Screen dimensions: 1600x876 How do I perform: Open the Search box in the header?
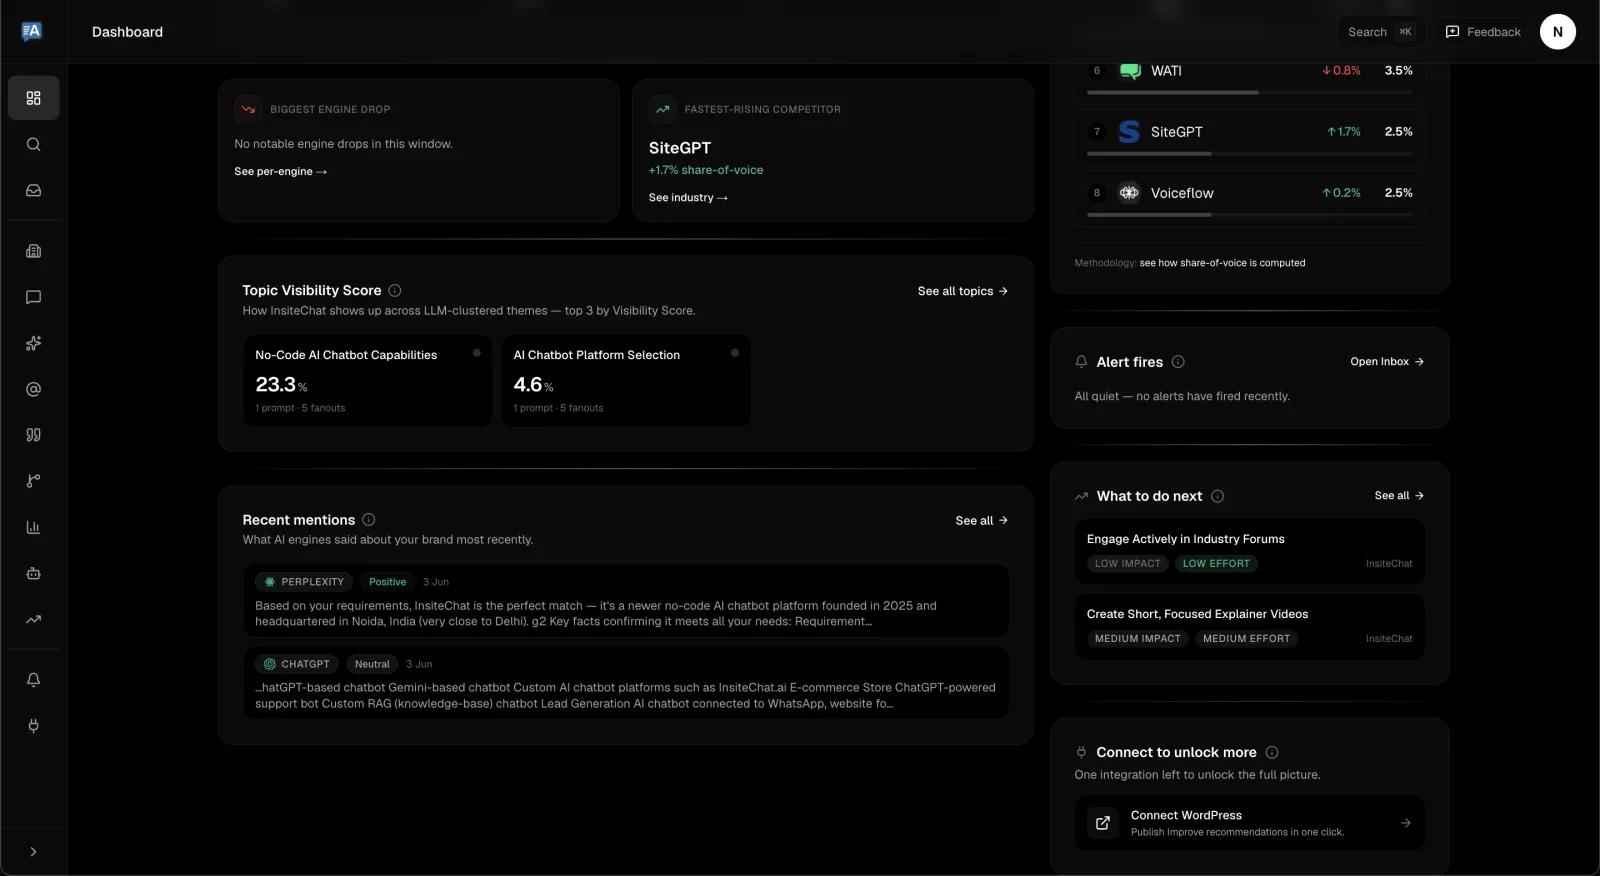(x=1382, y=32)
